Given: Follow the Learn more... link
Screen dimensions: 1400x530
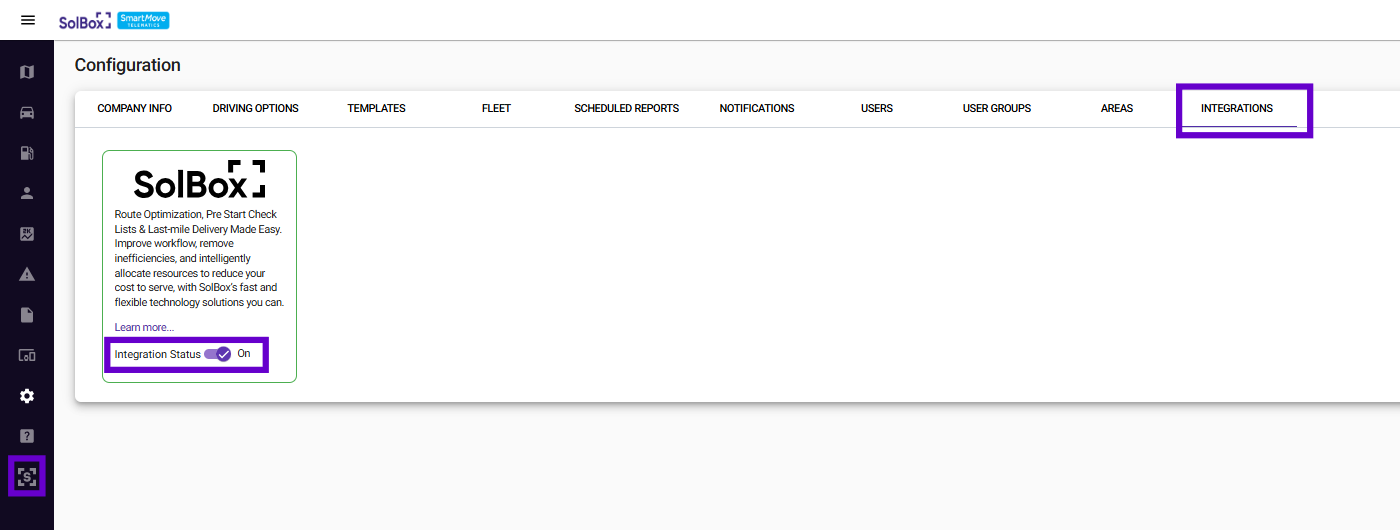Looking at the screenshot, I should [144, 327].
